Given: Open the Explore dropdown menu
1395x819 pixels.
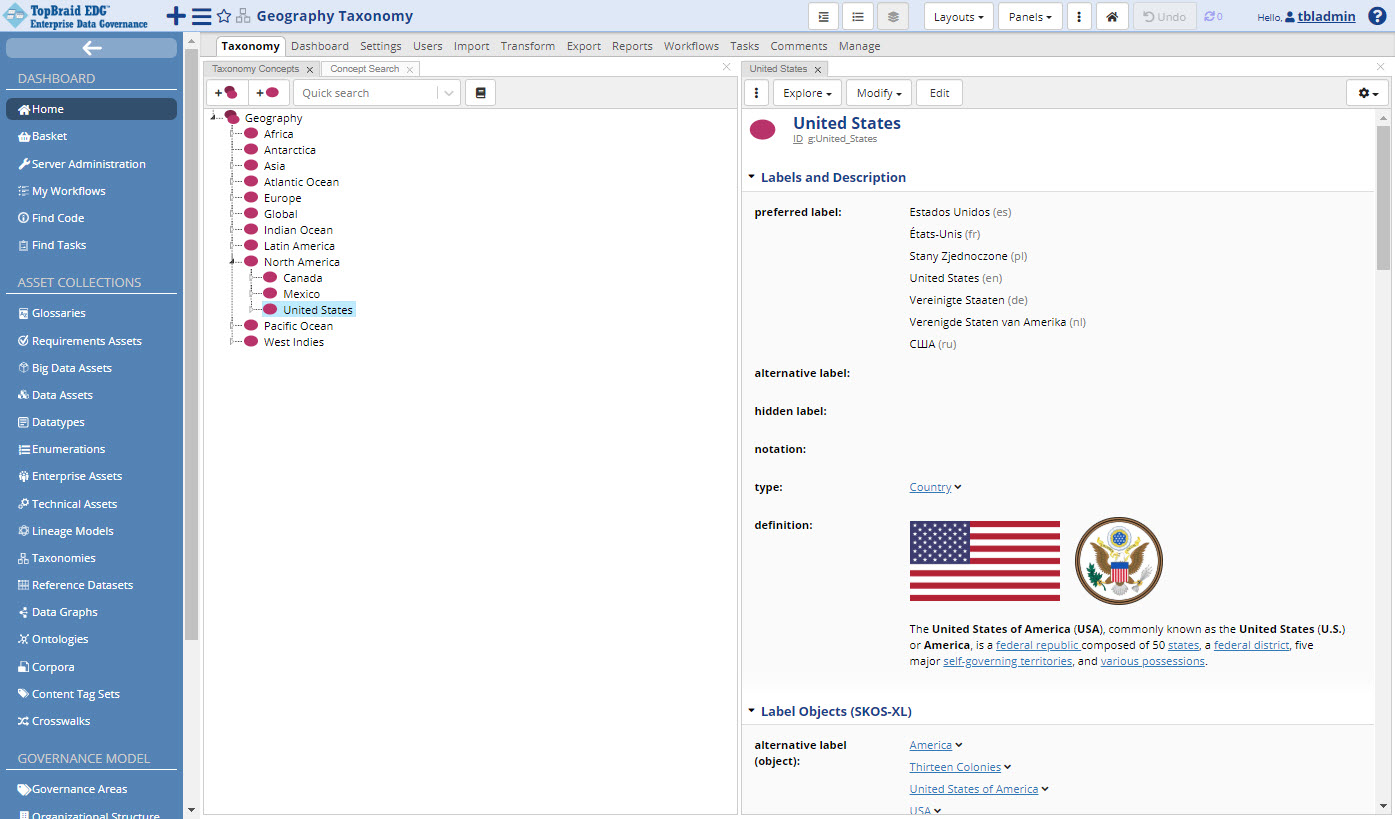Looking at the screenshot, I should point(807,93).
